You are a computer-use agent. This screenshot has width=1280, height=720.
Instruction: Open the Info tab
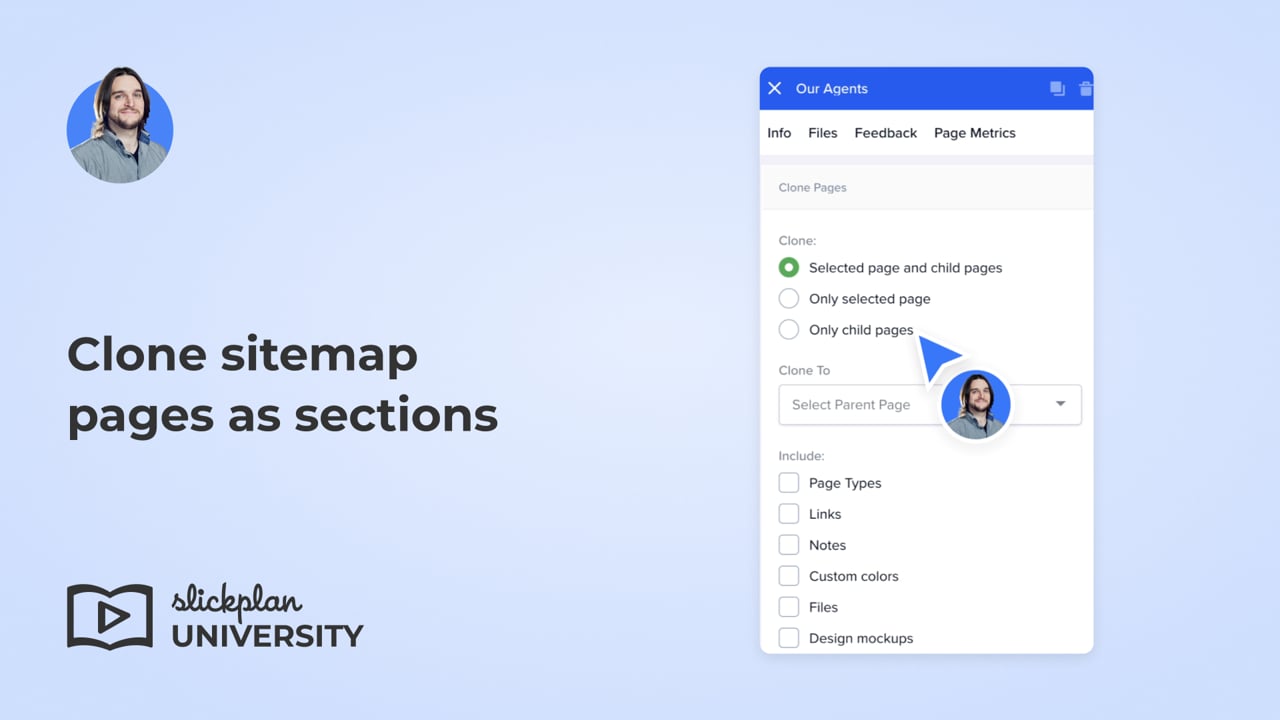click(x=779, y=133)
